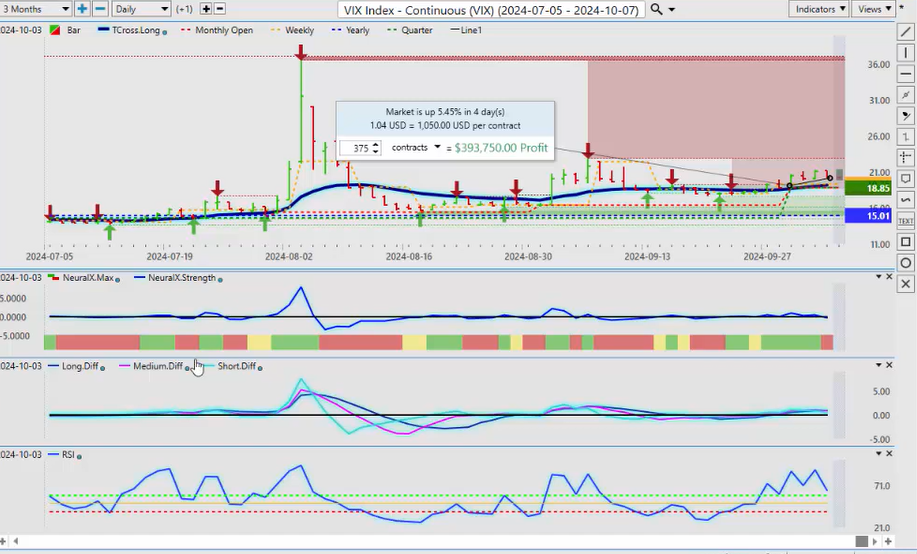Click the blue minus zoom out button
Image resolution: width=917 pixels, height=554 pixels.
pyautogui.click(x=100, y=9)
